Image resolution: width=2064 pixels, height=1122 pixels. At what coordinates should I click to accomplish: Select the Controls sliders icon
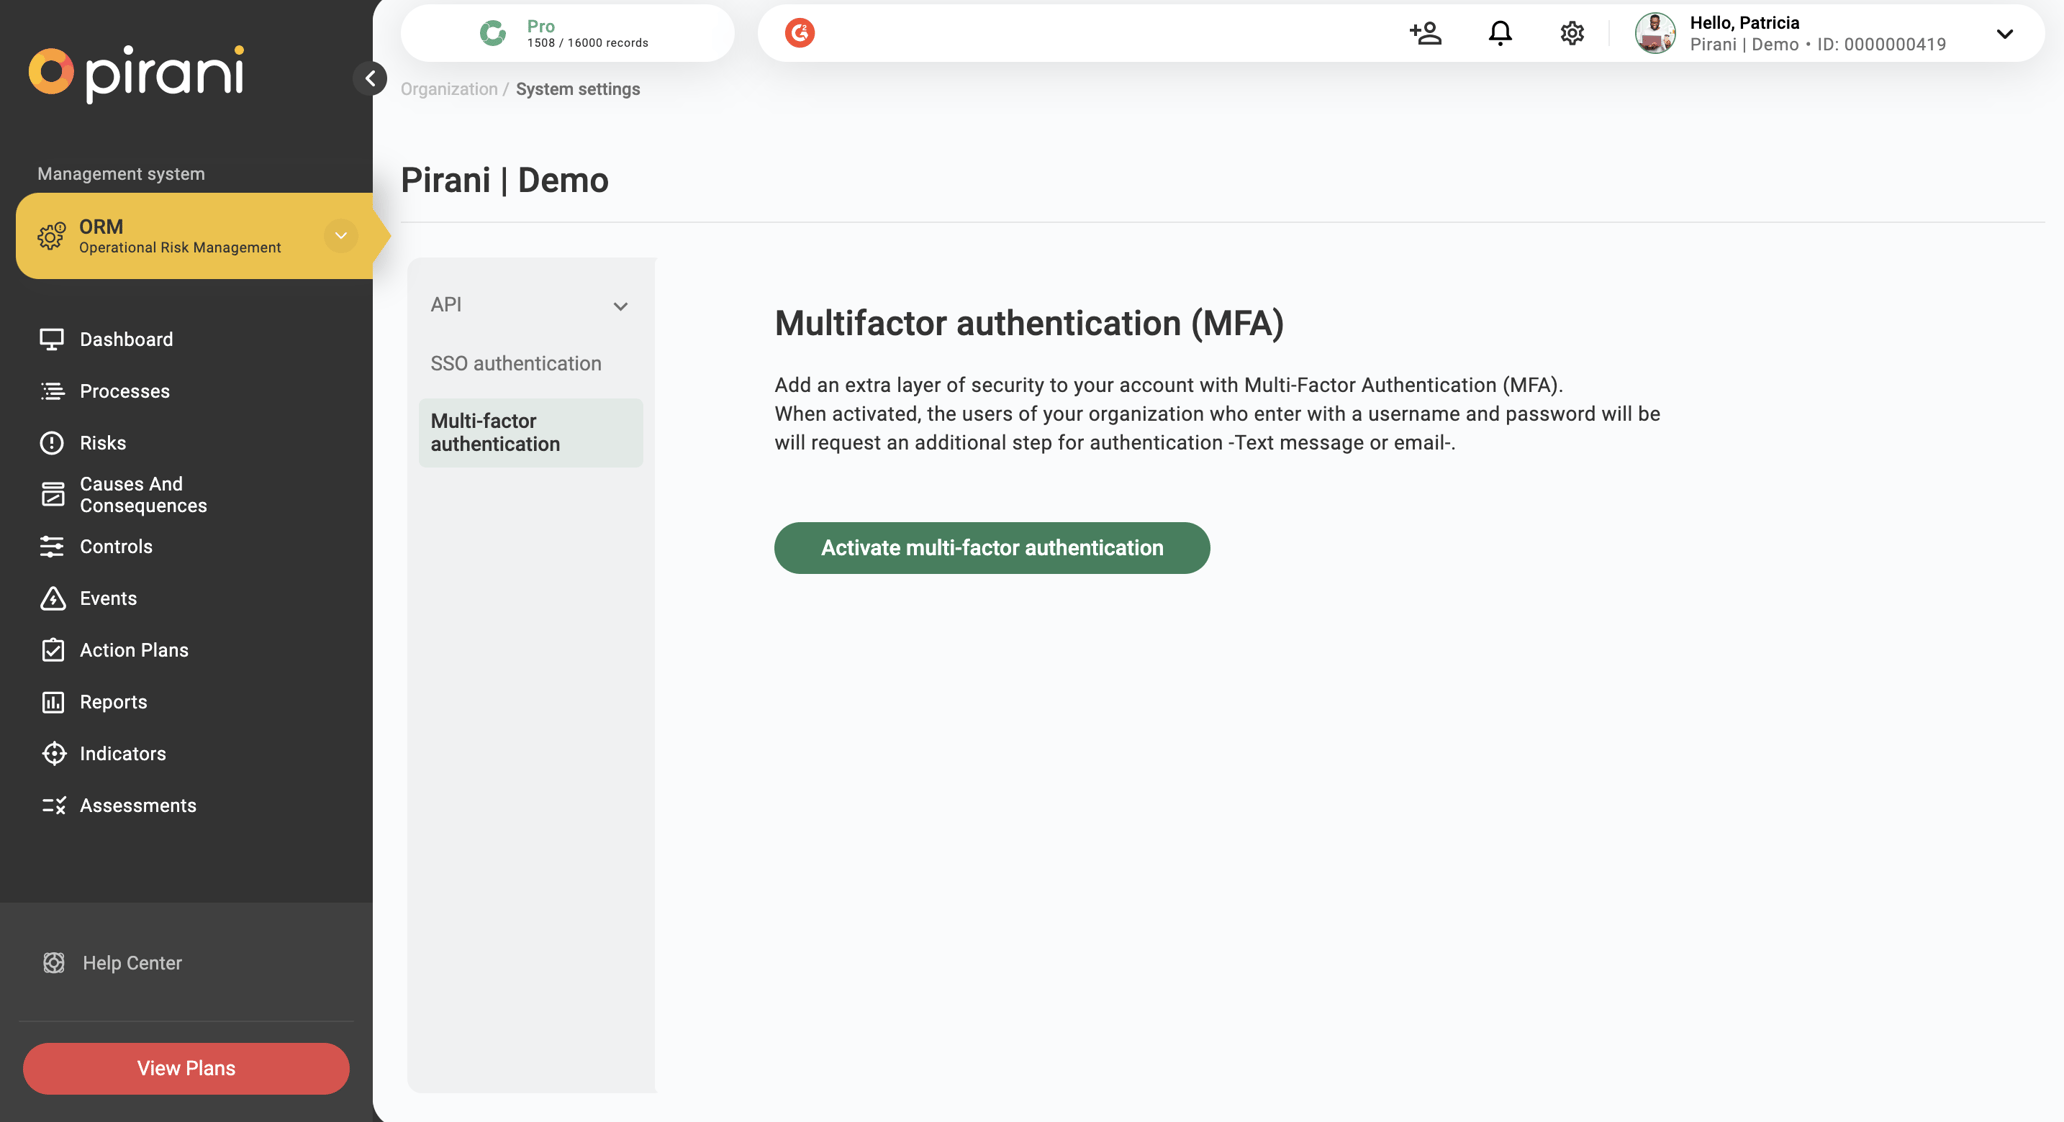click(52, 546)
